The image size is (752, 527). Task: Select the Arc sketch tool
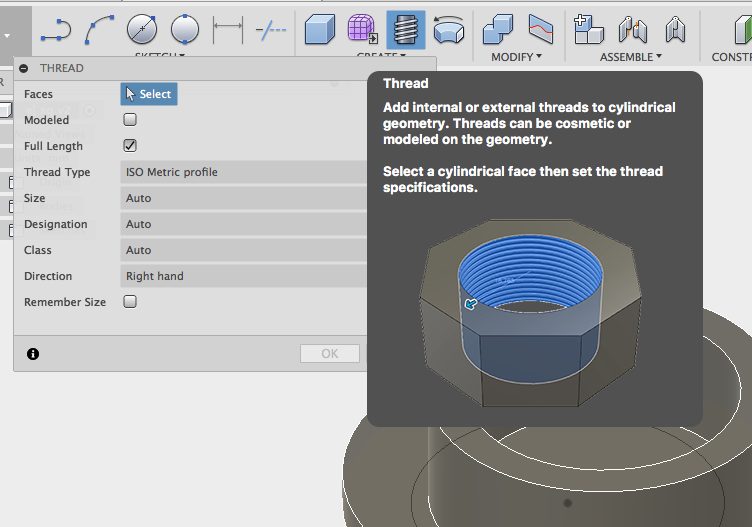(x=98, y=31)
